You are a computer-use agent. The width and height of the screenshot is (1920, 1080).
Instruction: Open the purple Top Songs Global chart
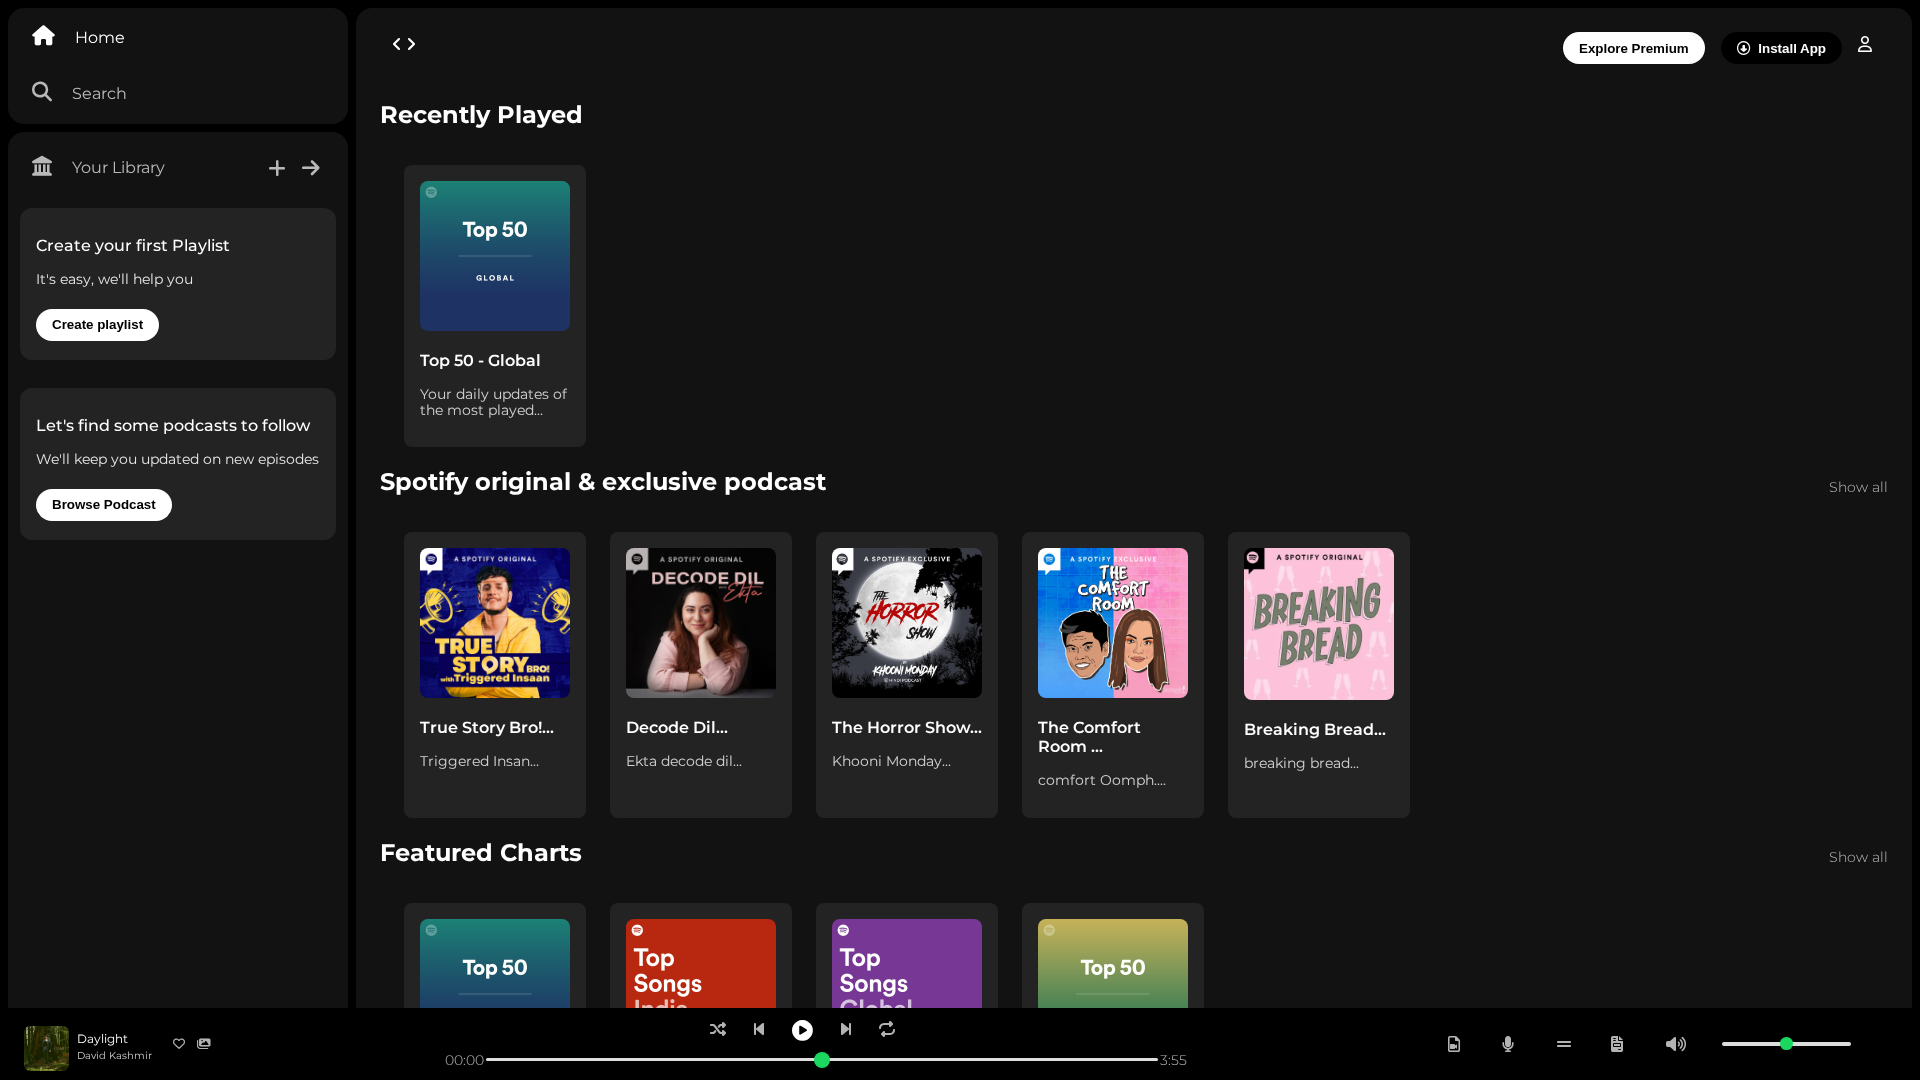coord(907,963)
